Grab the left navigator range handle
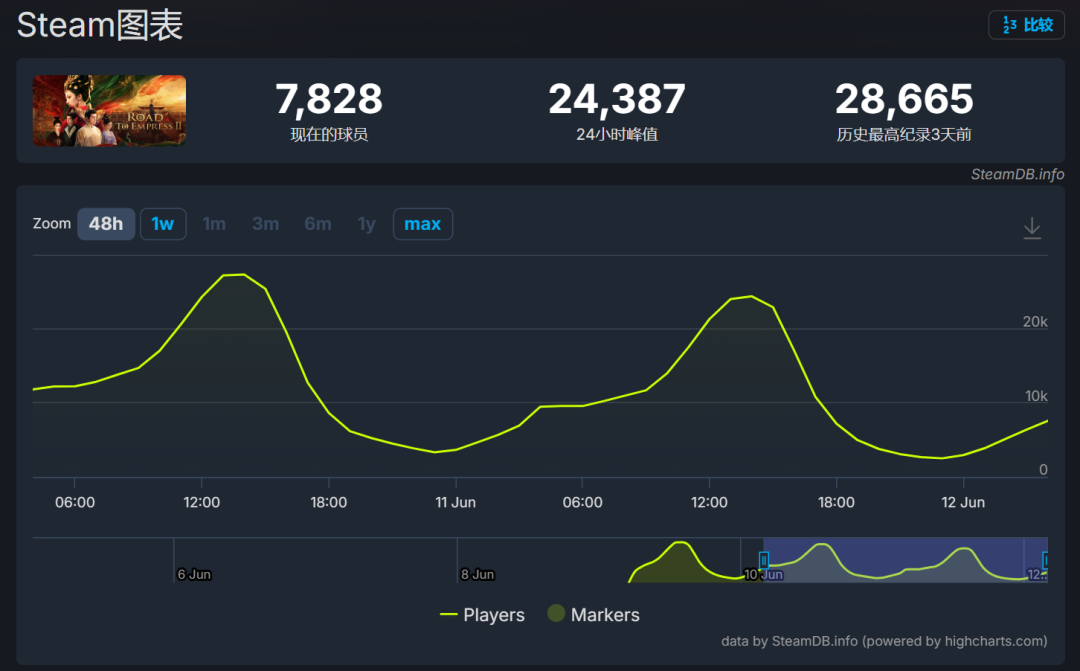 [x=763, y=560]
